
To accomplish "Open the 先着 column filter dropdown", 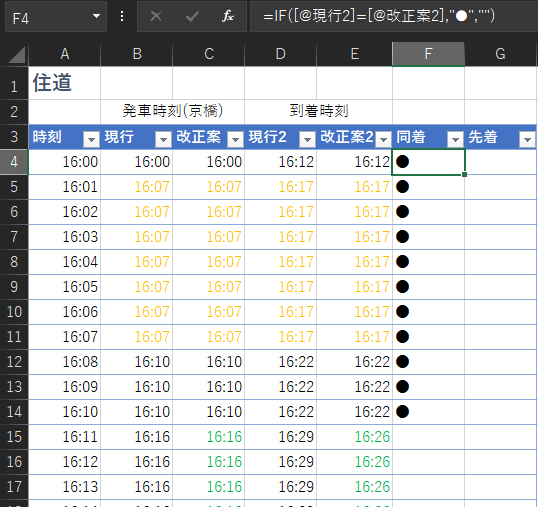I will coord(528,139).
